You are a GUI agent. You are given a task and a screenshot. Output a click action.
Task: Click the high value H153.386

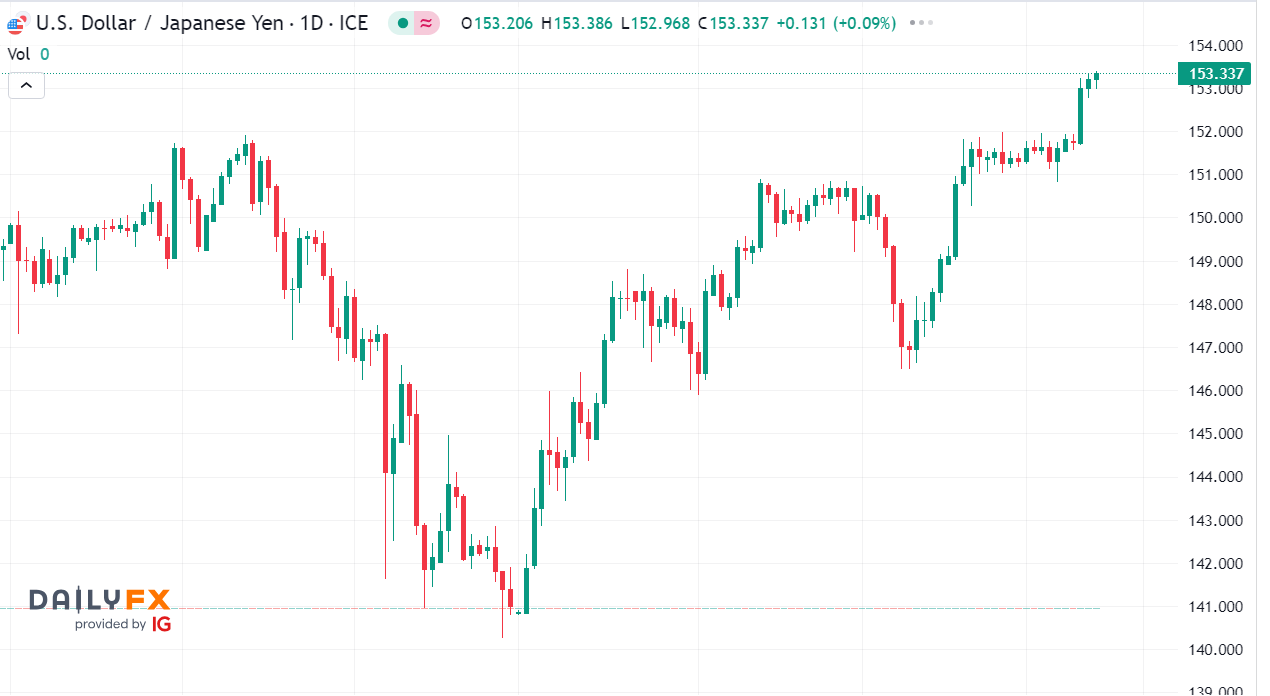click(577, 23)
